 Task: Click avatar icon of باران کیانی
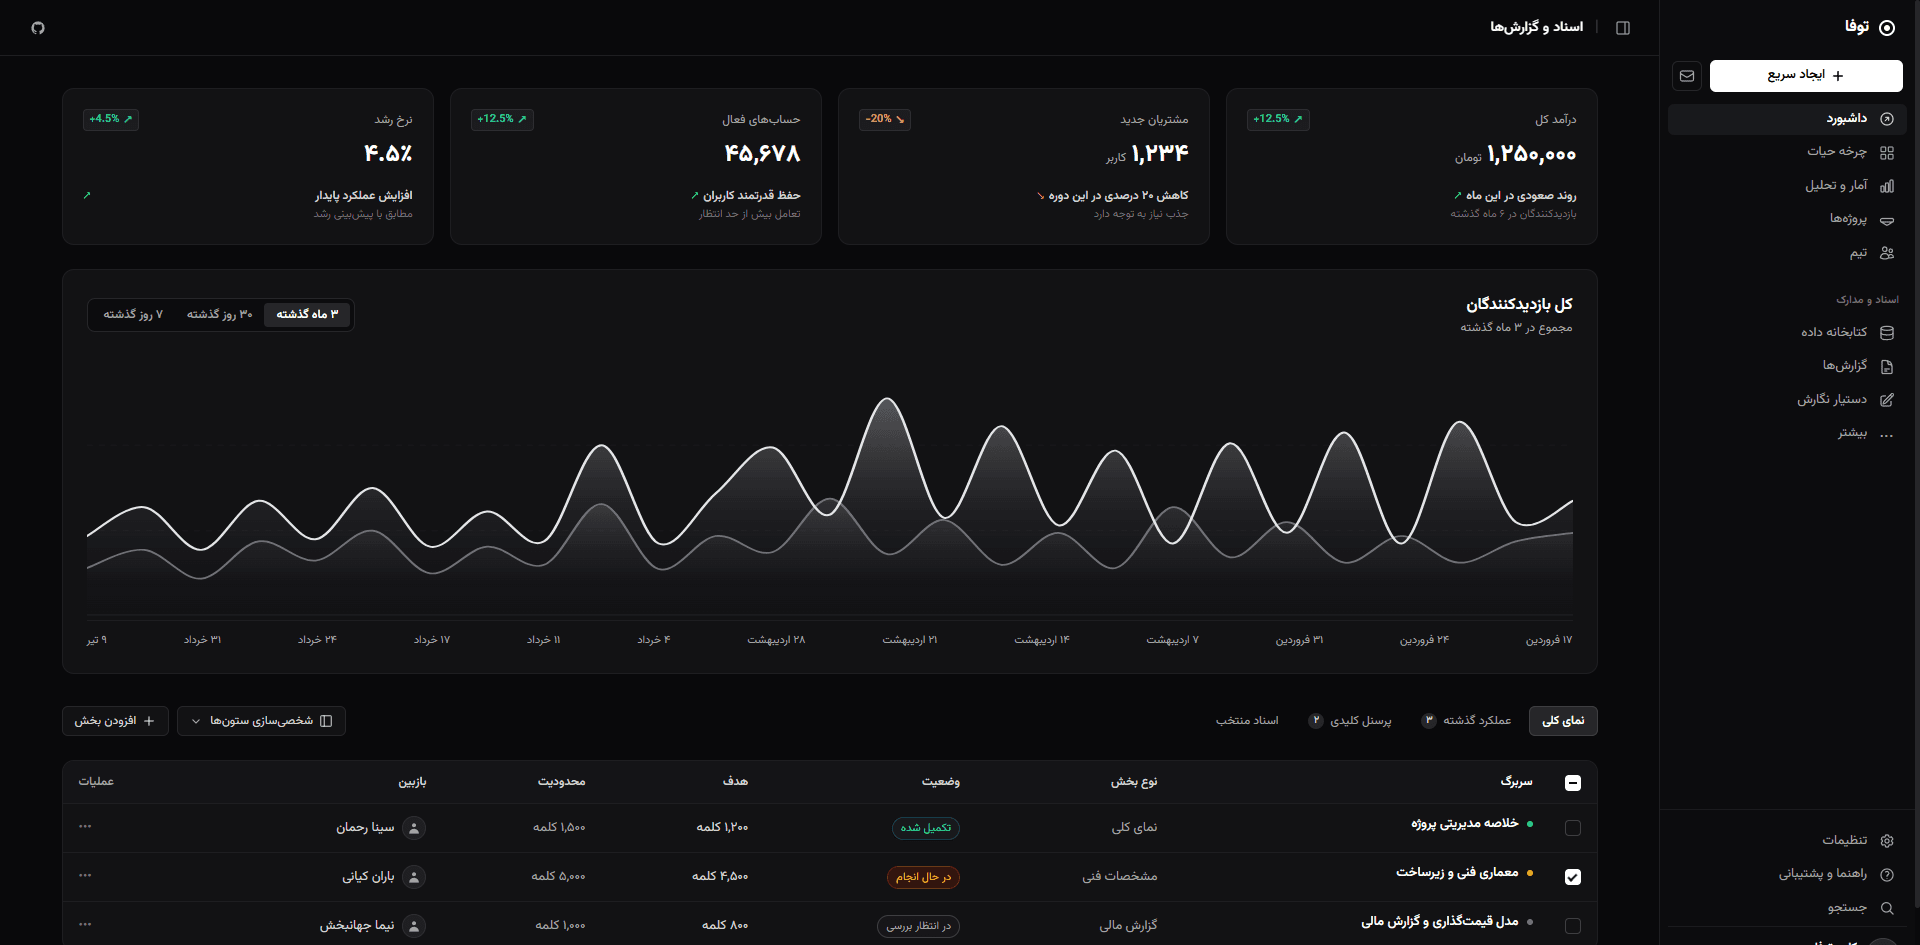pos(414,877)
